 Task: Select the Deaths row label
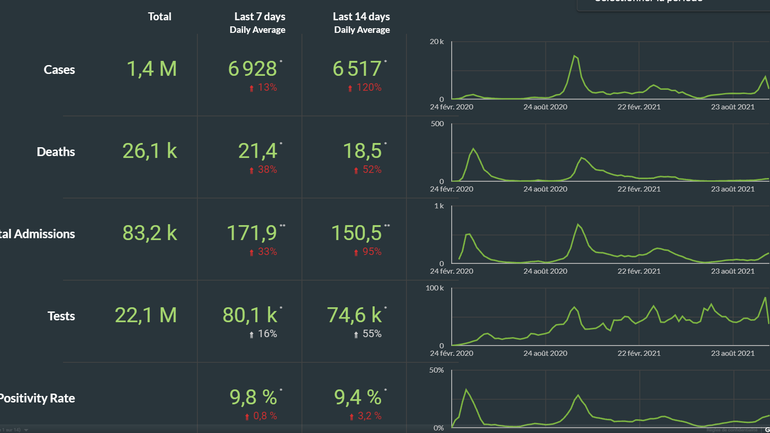[56, 152]
